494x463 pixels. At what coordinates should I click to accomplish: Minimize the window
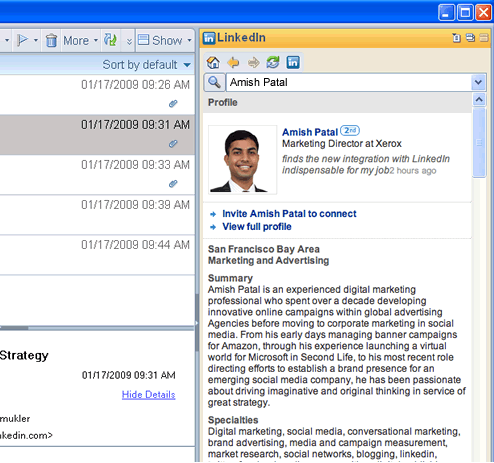point(446,13)
